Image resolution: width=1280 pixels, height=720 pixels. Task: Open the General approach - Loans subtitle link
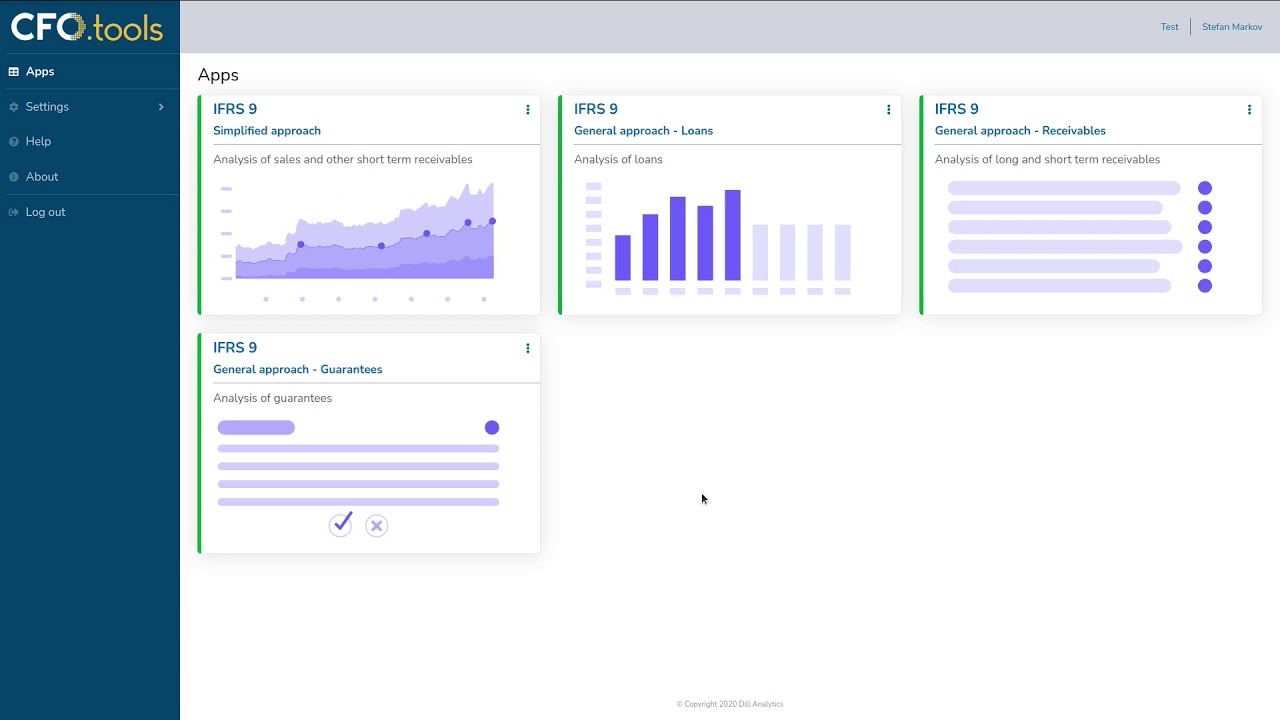click(x=643, y=131)
